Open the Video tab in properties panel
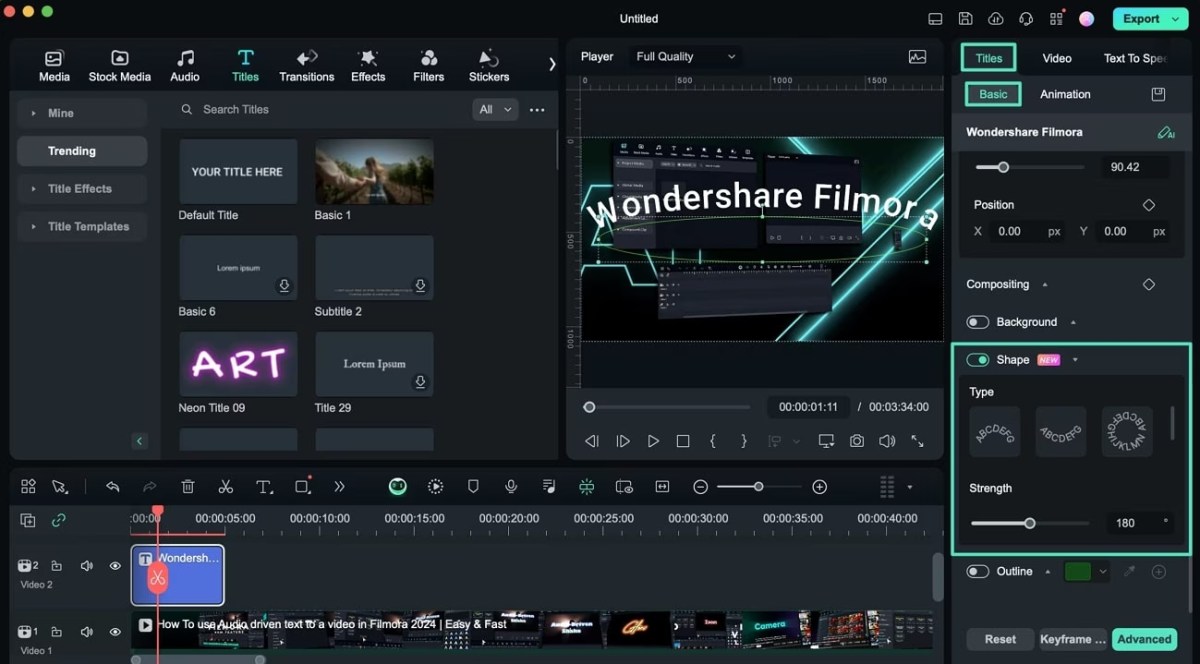 pos(1056,58)
